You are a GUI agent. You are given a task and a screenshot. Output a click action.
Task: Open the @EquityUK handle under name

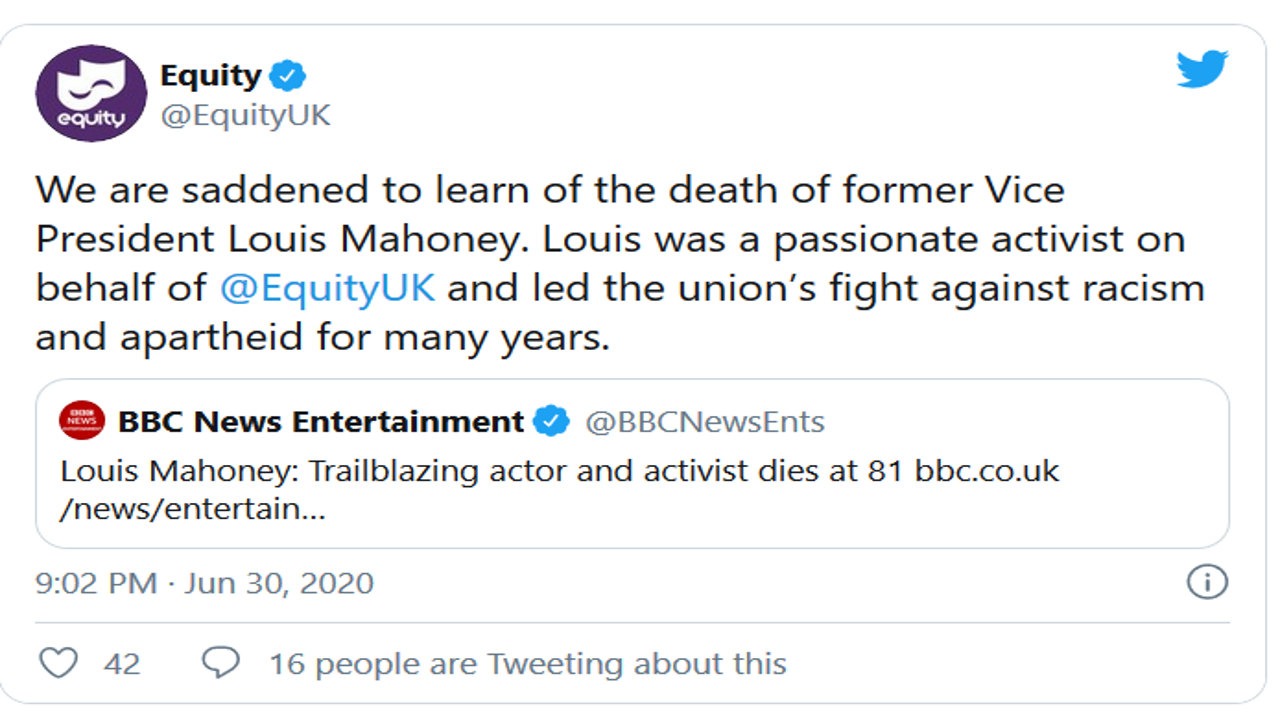click(245, 116)
